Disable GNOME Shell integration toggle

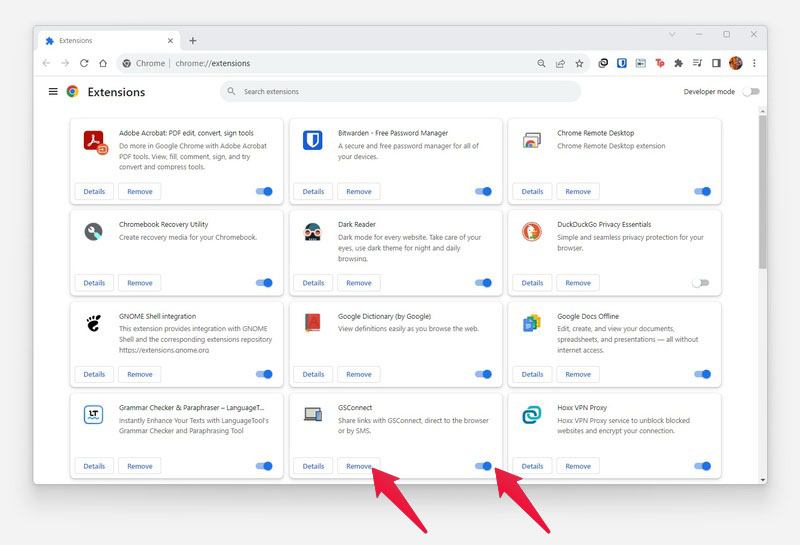point(264,374)
